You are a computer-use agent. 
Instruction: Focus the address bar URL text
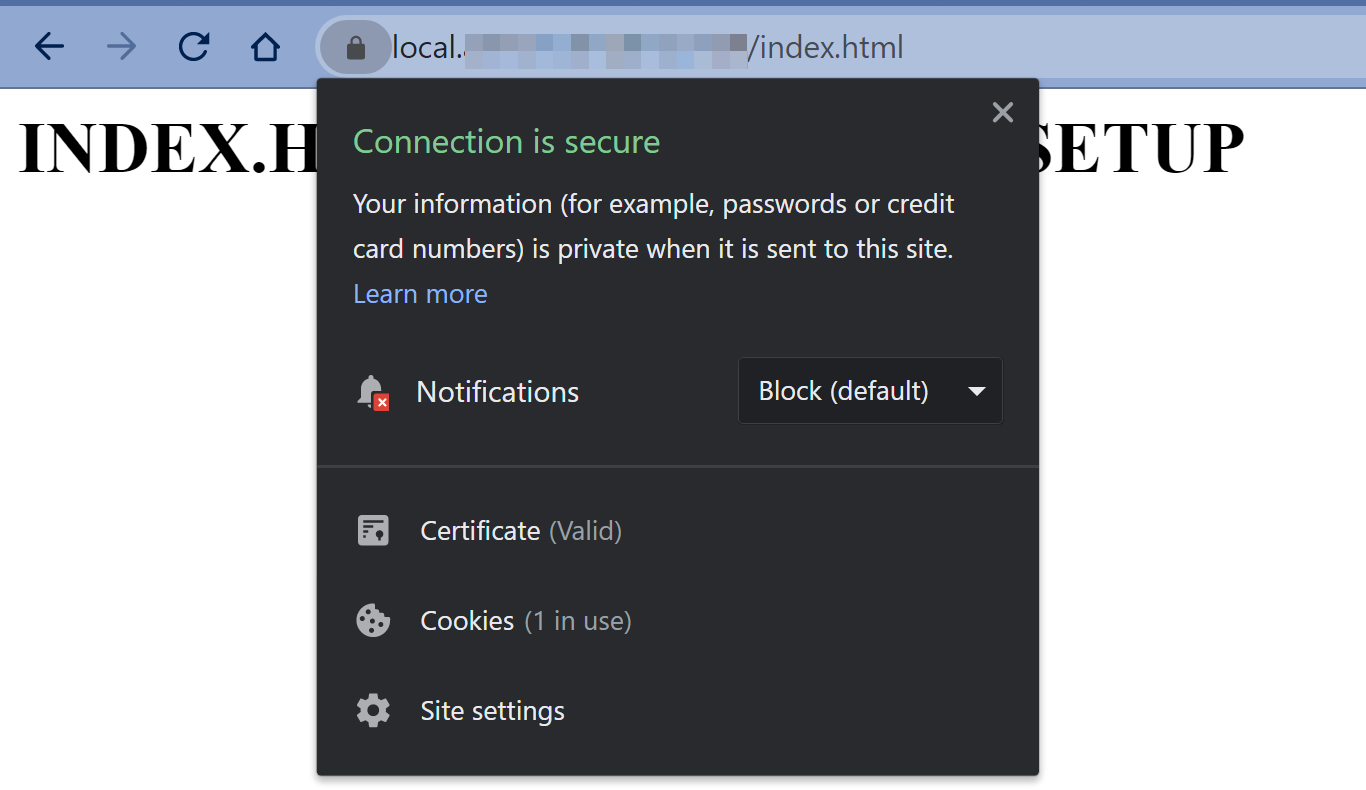(648, 47)
